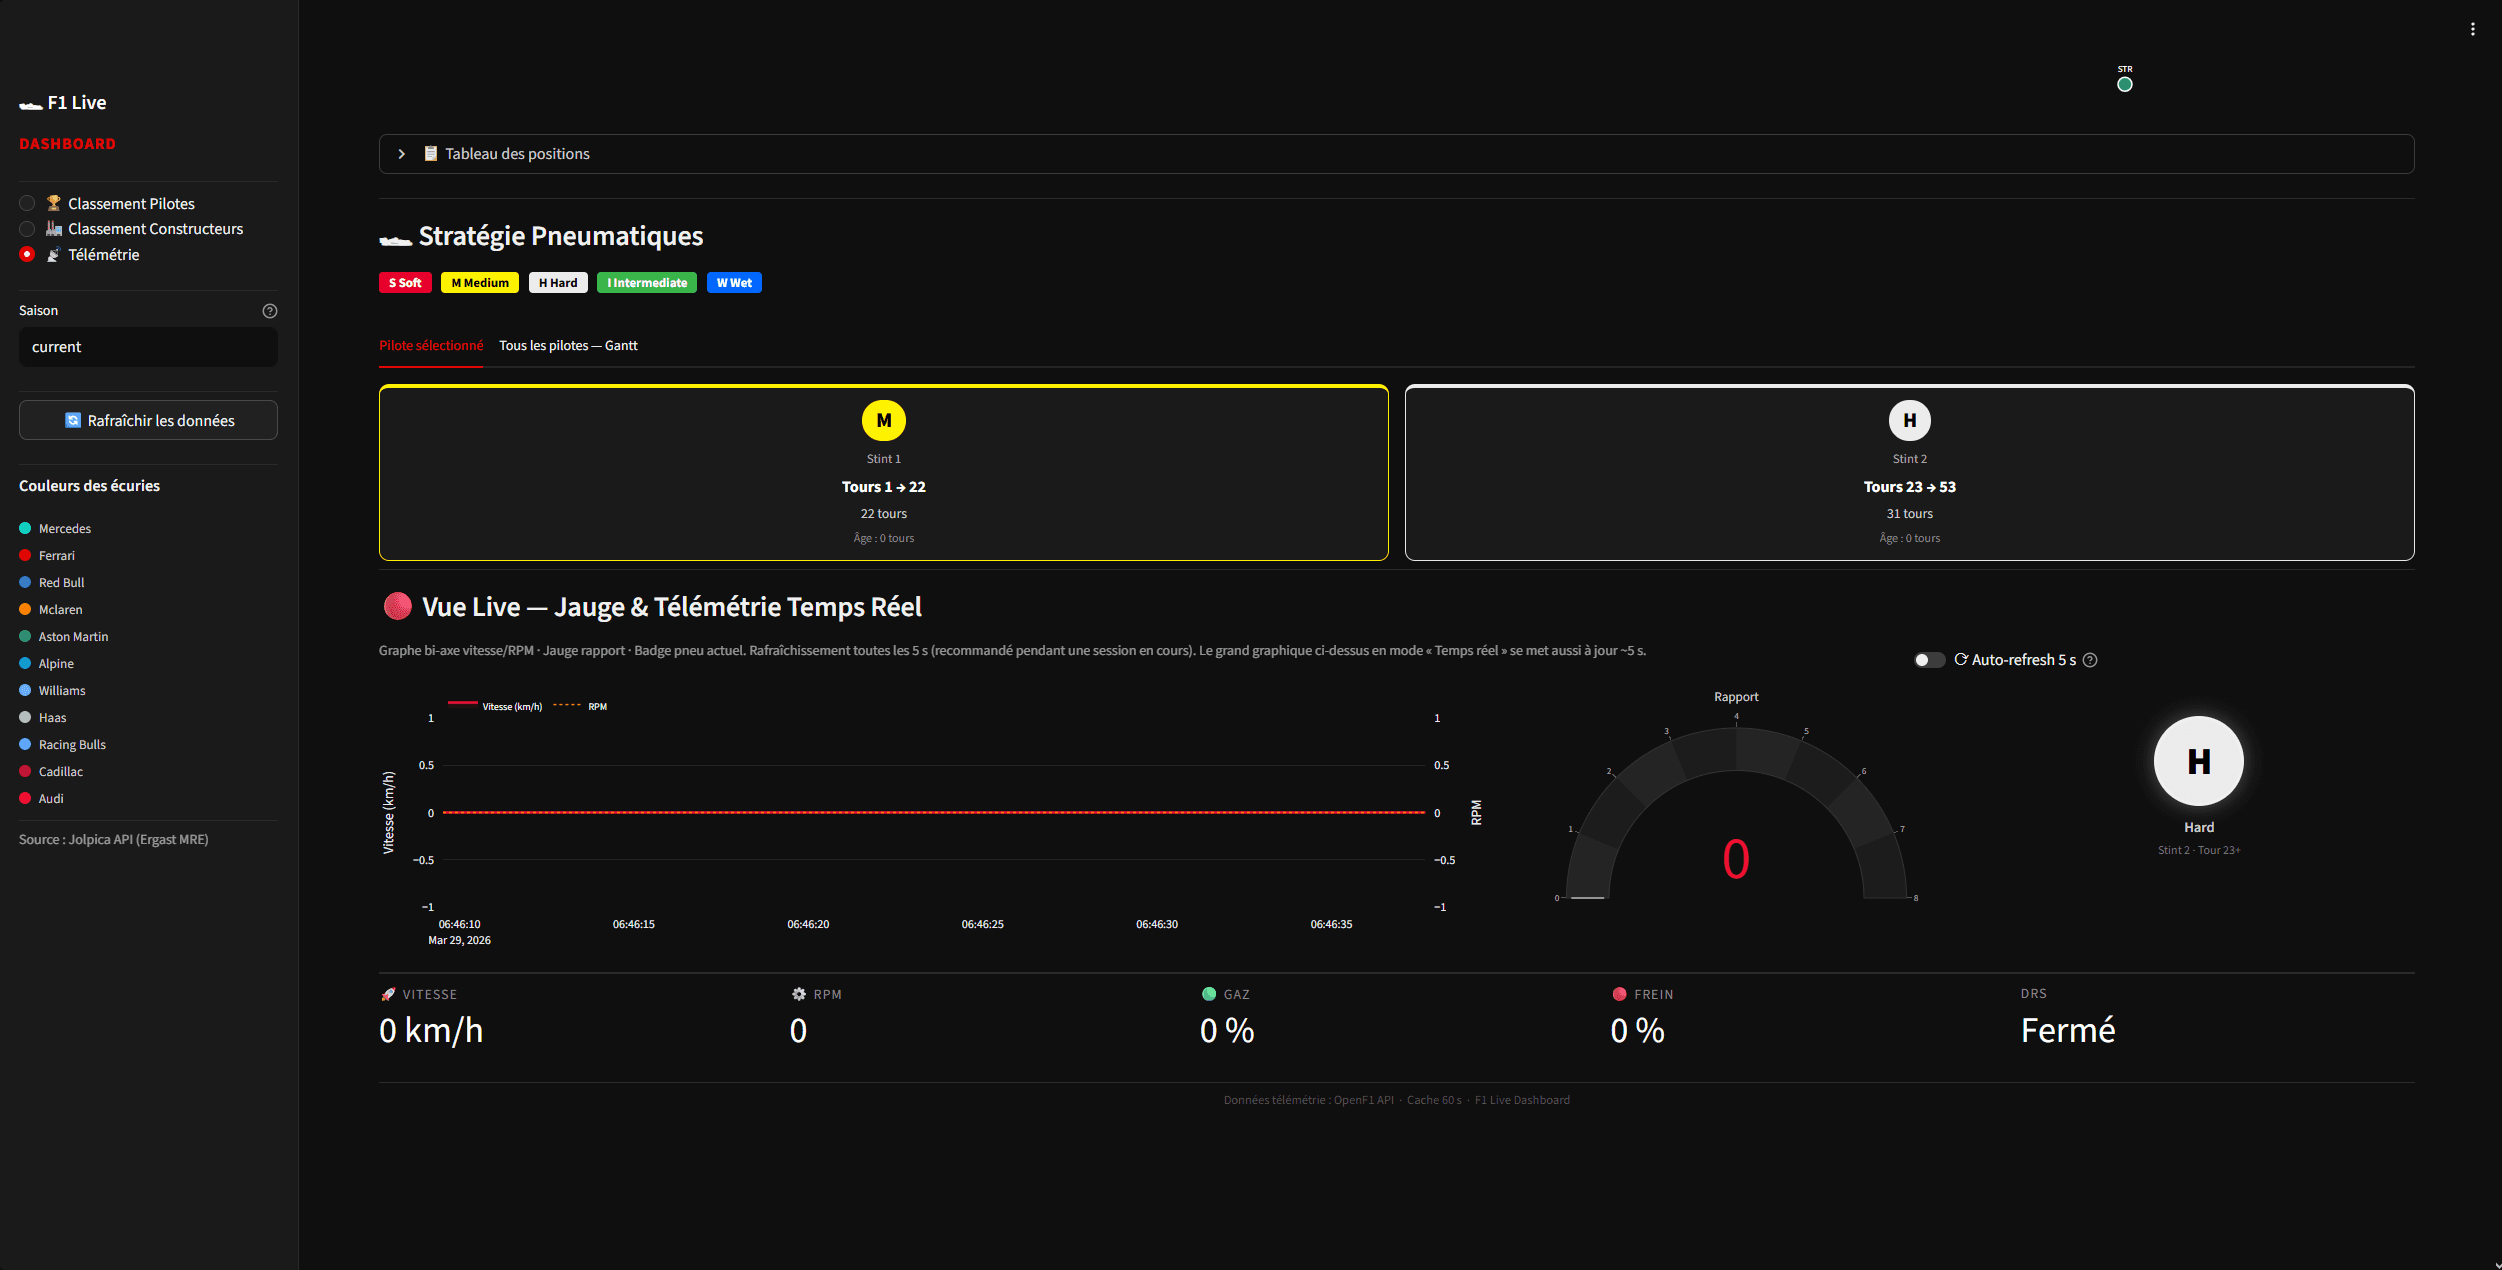Enable the Auto-refresh 5 s toggle
Screen dimensions: 2502x1270
coord(1928,660)
